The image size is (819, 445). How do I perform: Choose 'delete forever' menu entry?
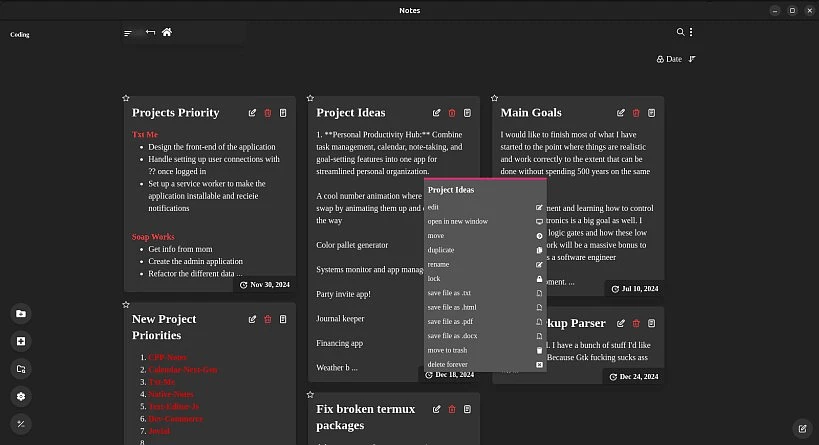click(x=485, y=365)
